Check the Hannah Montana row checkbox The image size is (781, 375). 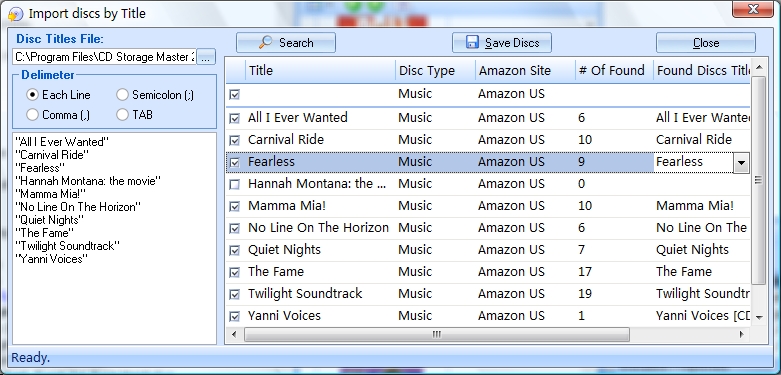[x=234, y=185]
